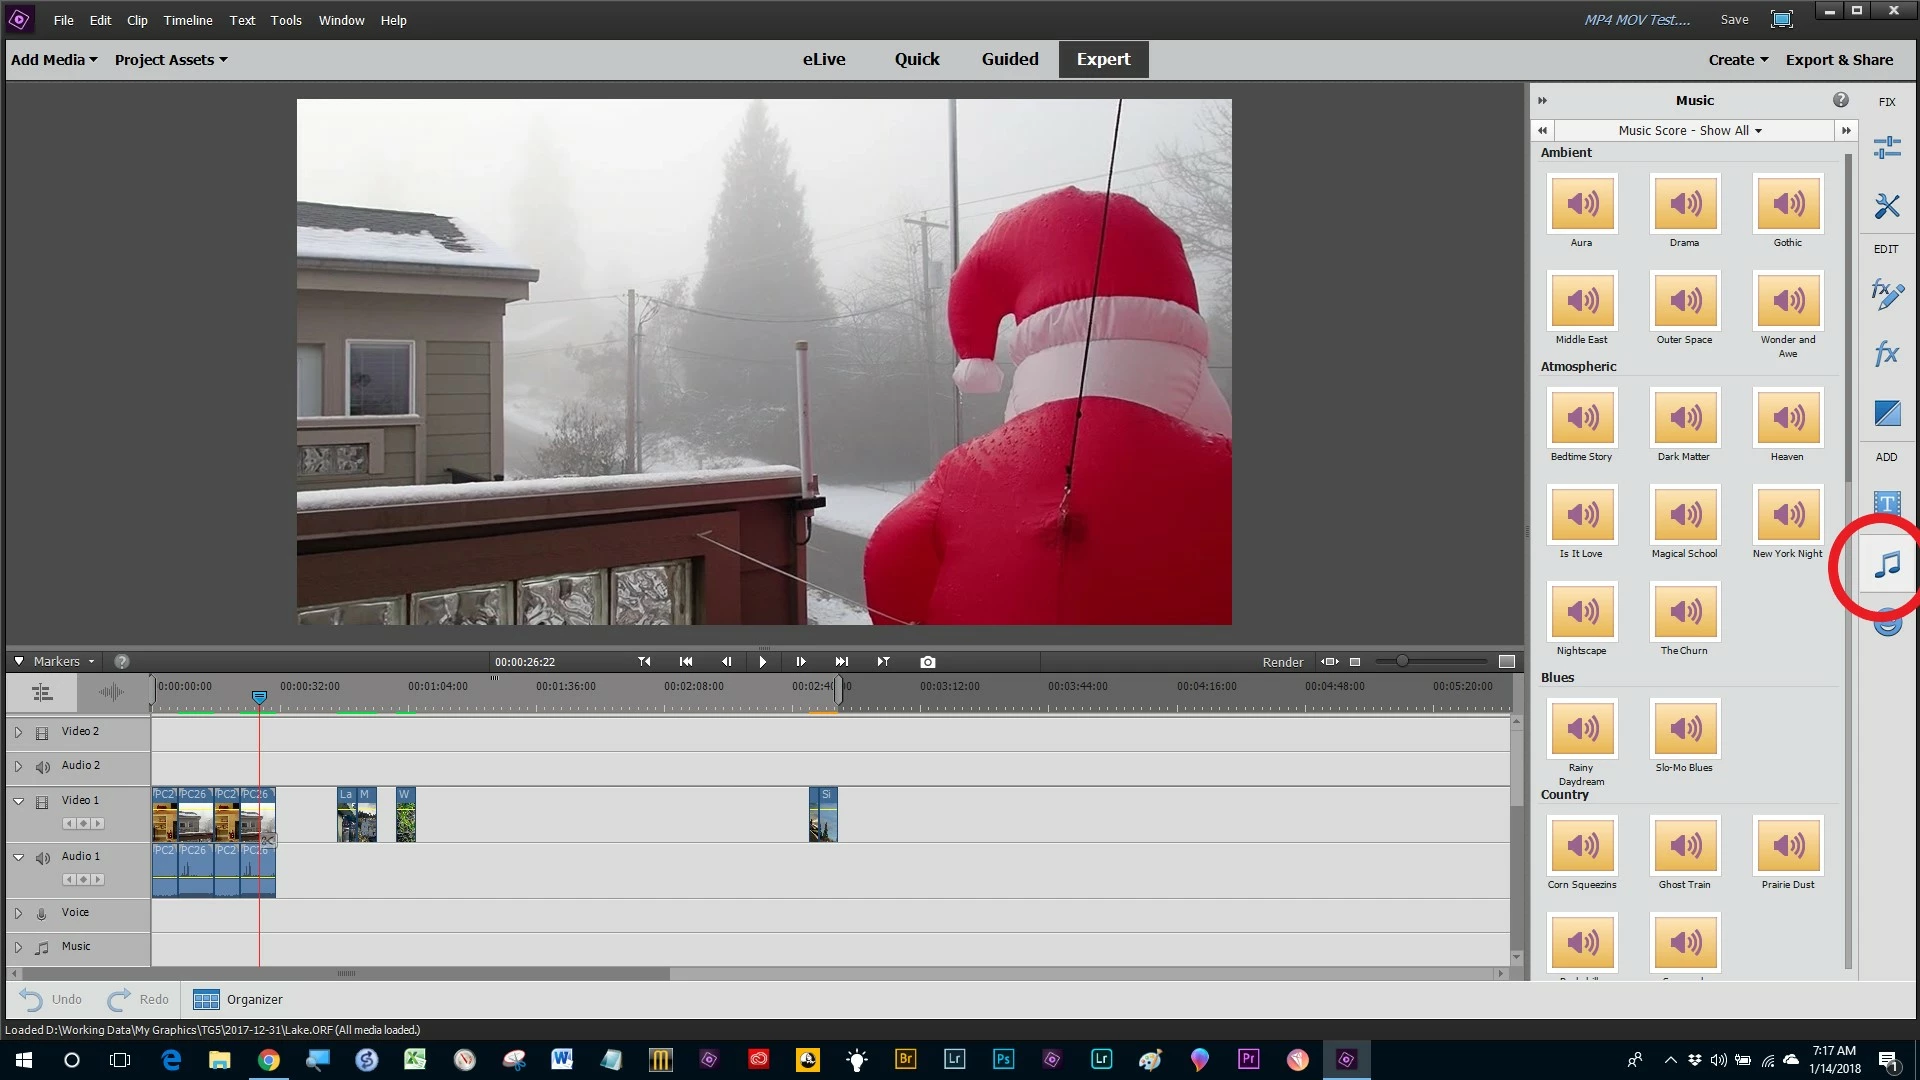Capture a freeze frame with camera icon
Screen dimensions: 1920x1080
tap(927, 662)
